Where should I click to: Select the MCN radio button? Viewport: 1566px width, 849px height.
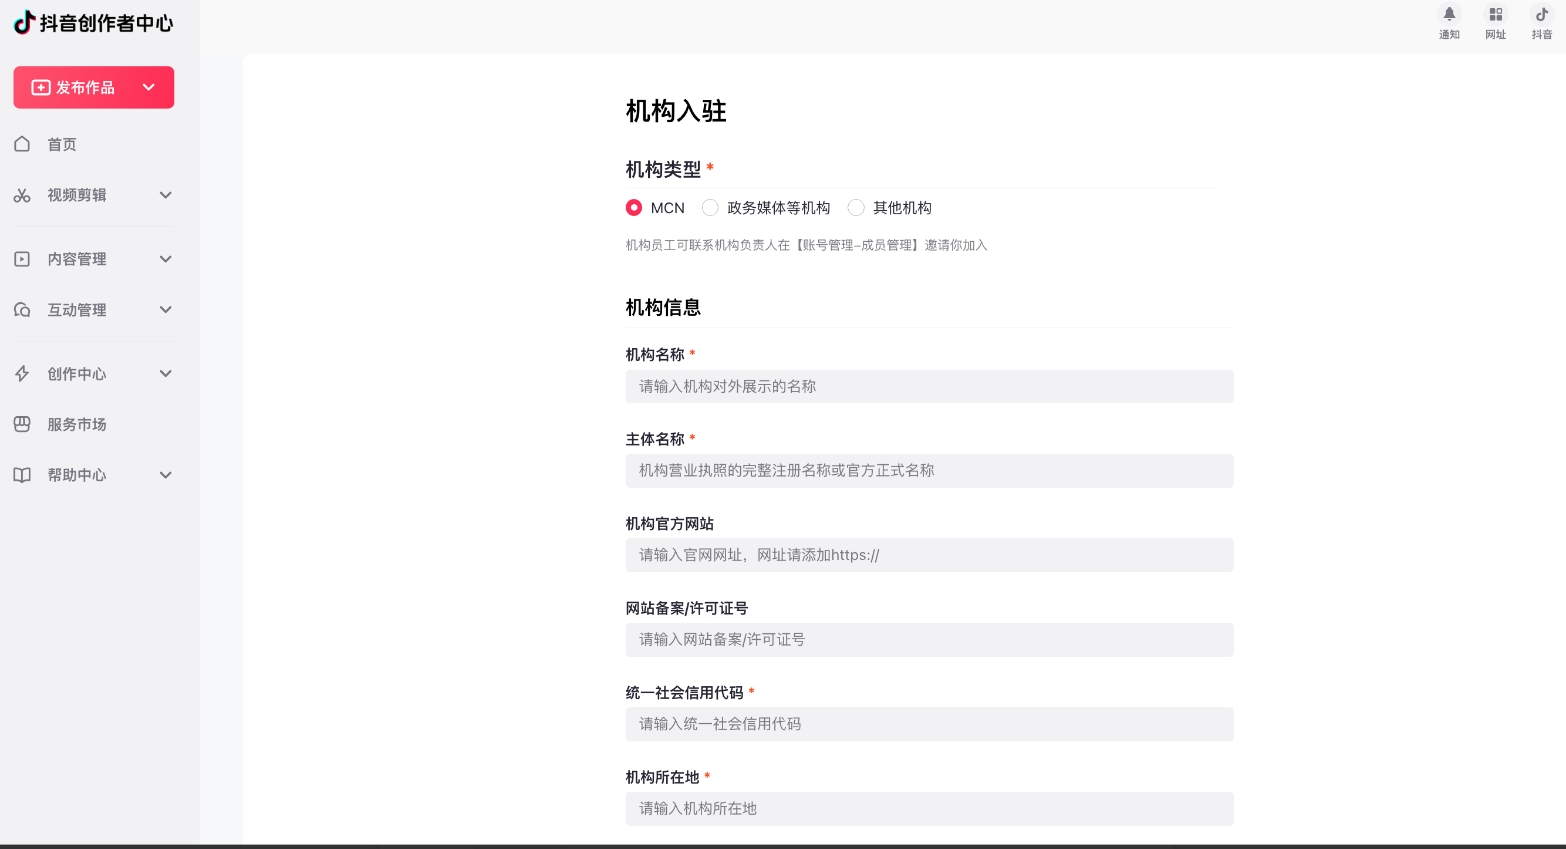coord(634,208)
